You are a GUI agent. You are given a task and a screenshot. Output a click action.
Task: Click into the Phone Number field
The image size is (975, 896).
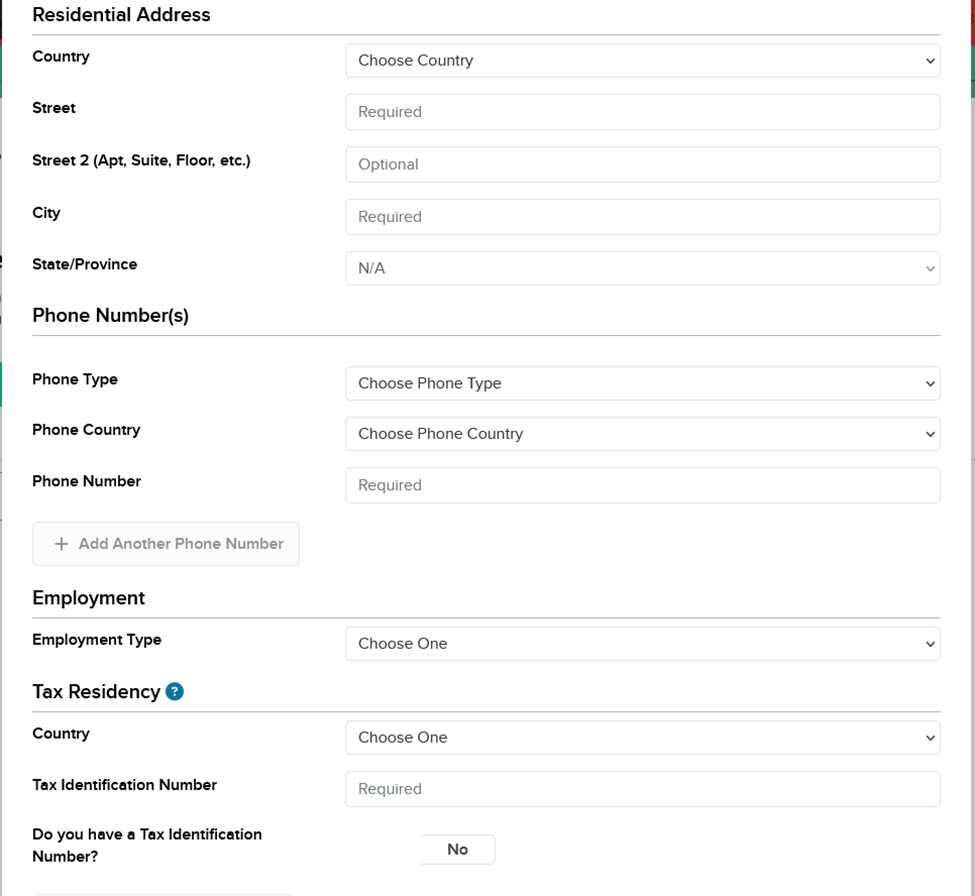pyautogui.click(x=642, y=485)
